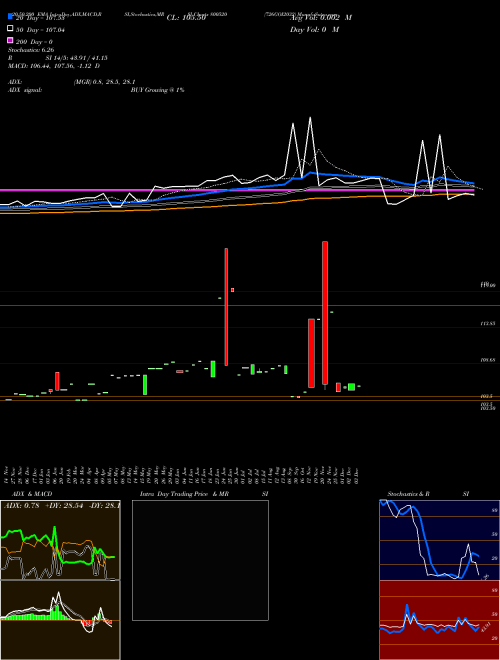Click the white 50 Day legend swatch

(x=10, y=29)
